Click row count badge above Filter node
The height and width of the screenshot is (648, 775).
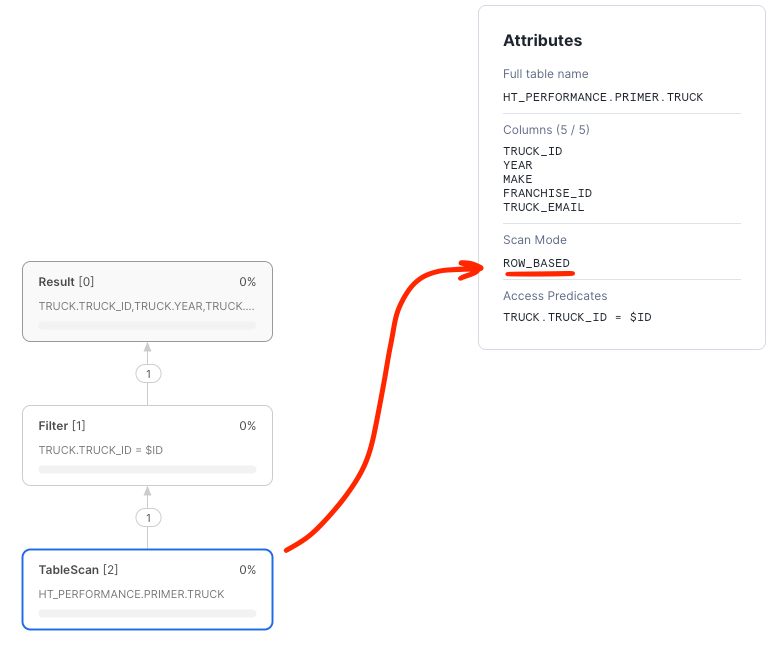[x=148, y=374]
